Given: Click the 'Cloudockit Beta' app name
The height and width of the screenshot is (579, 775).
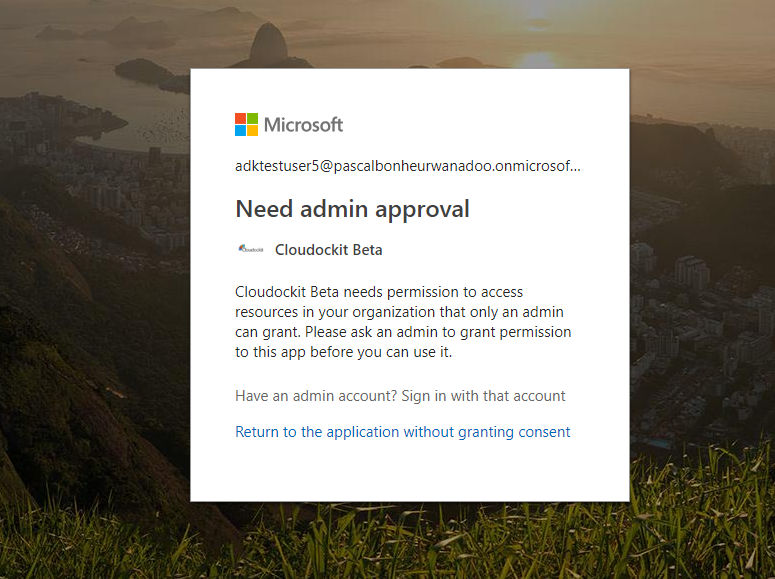Looking at the screenshot, I should coord(329,250).
